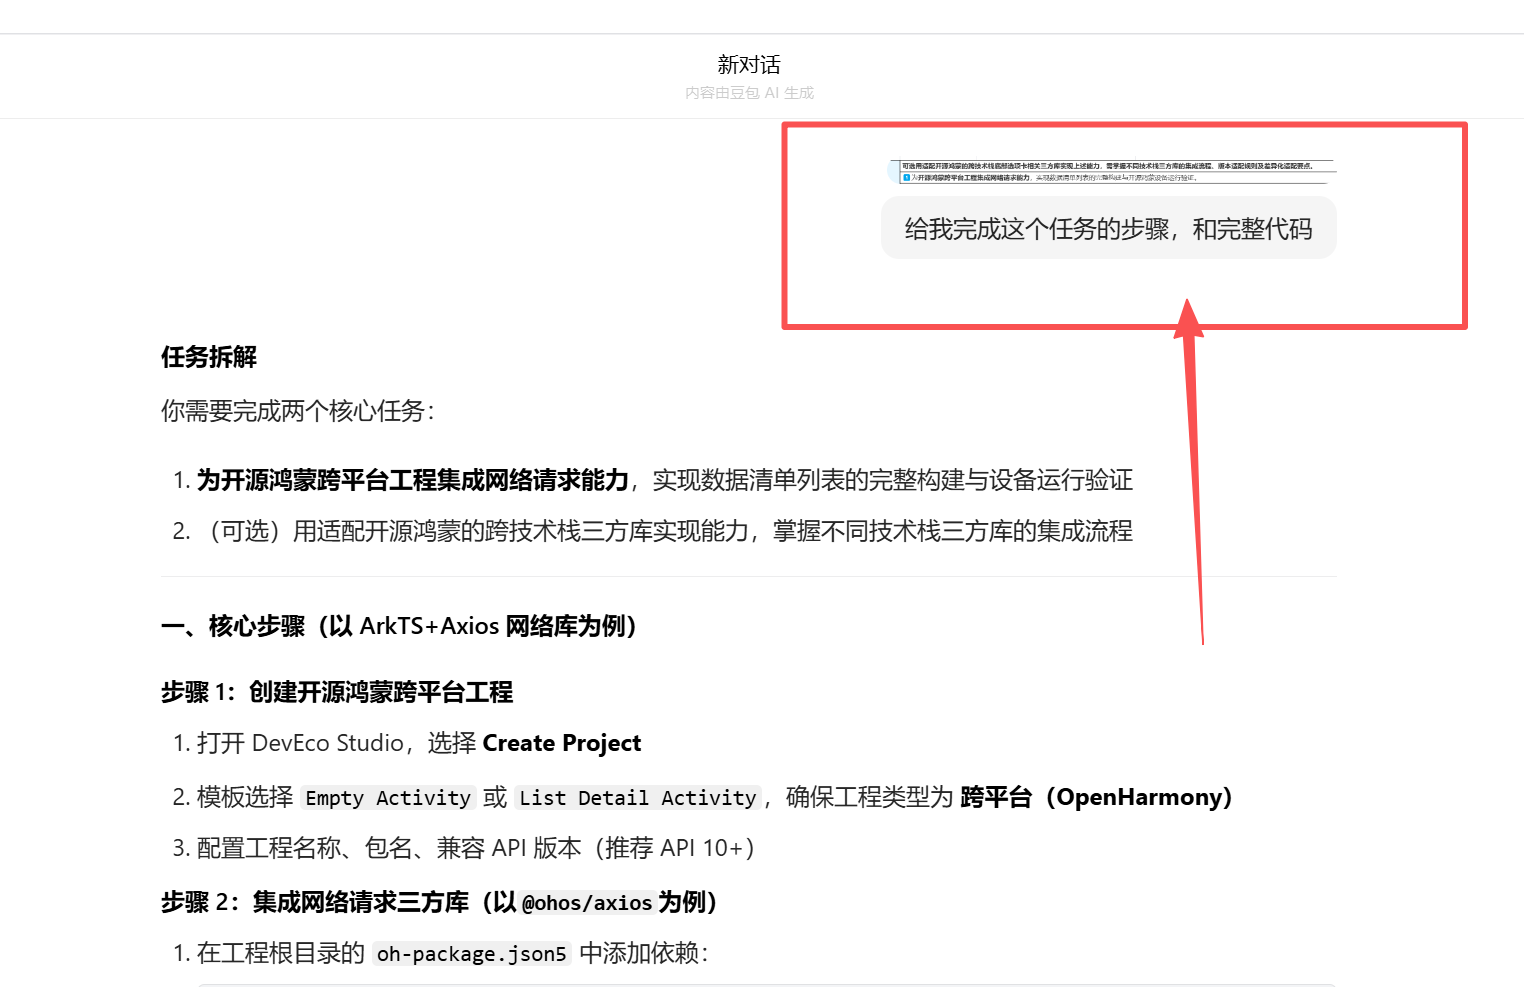The width and height of the screenshot is (1524, 987).
Task: Click the 核心步骤 section heading
Action: point(400,626)
